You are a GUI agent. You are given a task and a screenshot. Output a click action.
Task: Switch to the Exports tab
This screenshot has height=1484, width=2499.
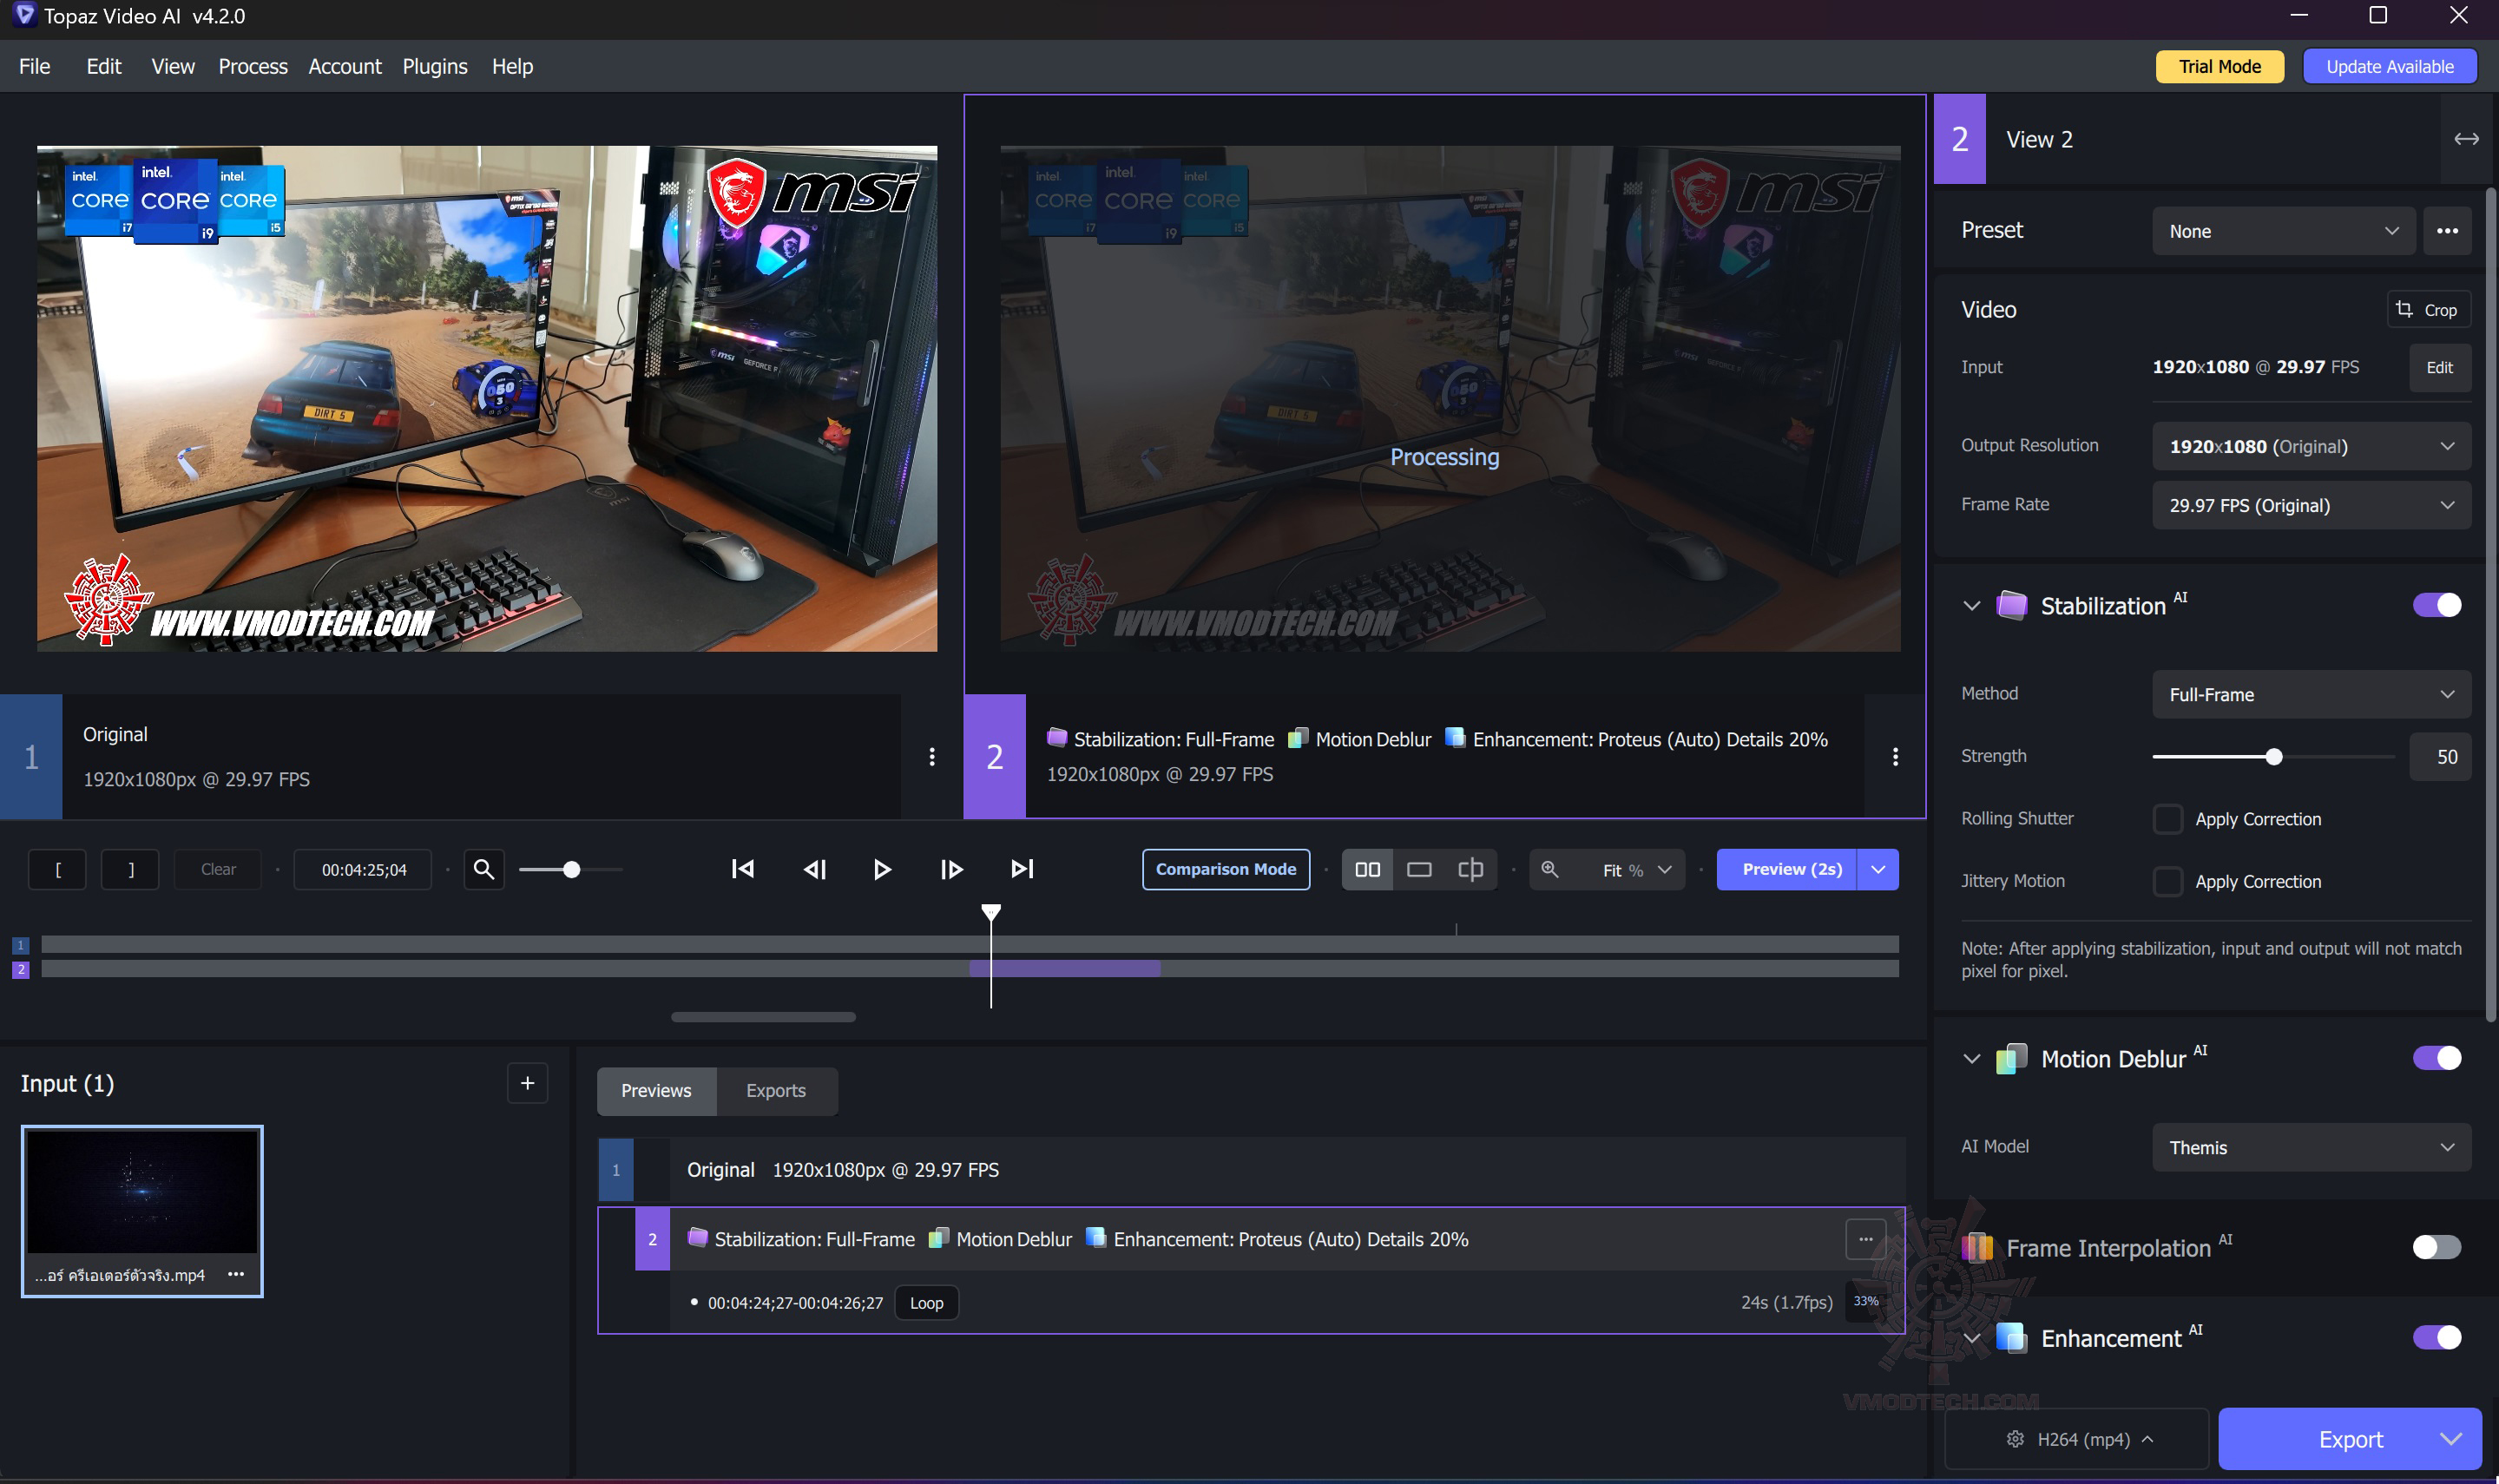pos(775,1091)
